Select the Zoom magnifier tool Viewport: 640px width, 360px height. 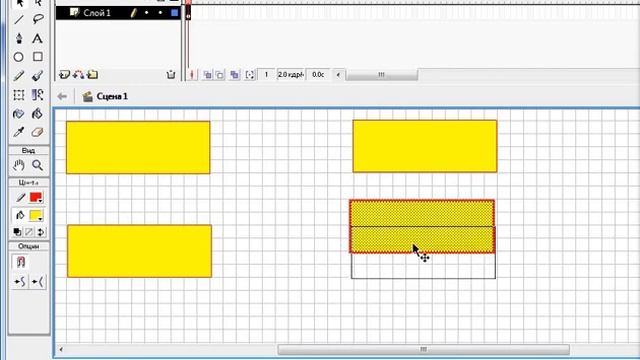click(x=38, y=165)
